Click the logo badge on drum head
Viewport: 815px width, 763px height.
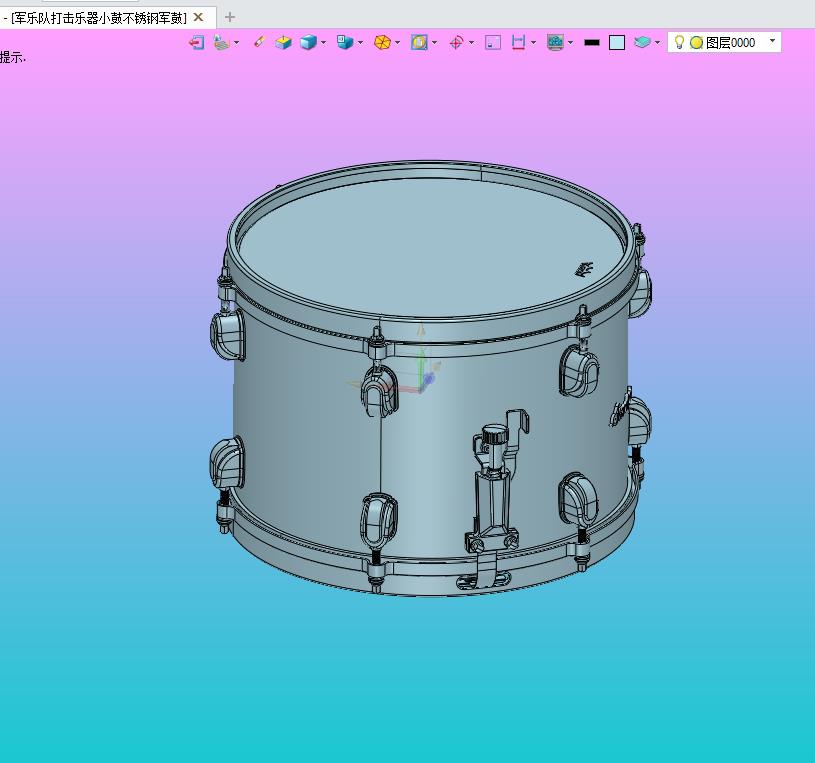[585, 269]
